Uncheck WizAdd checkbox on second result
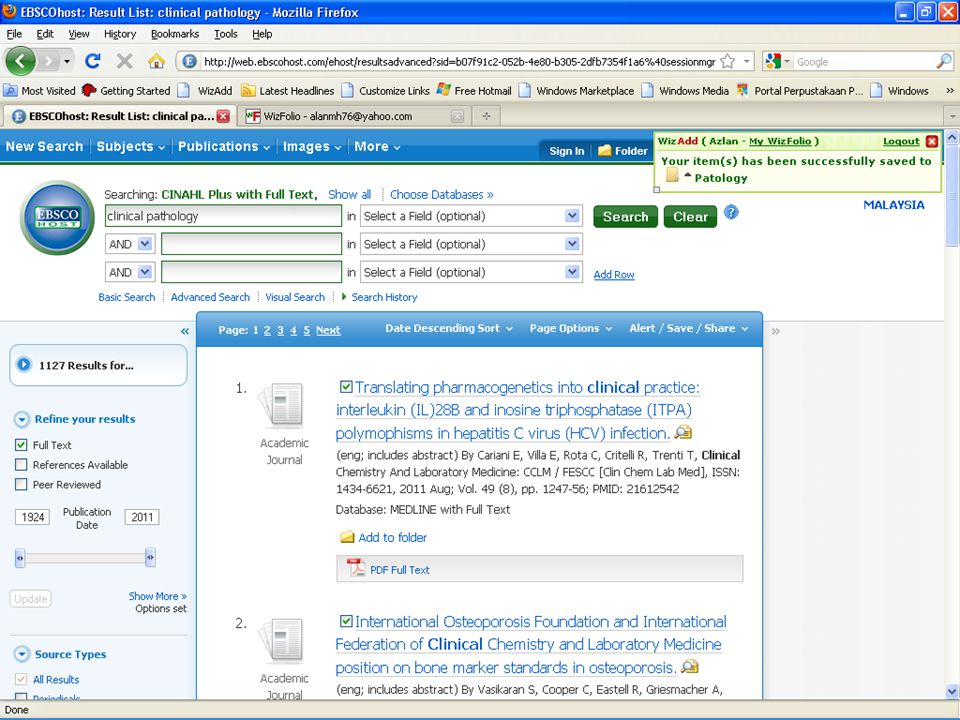Image resolution: width=960 pixels, height=720 pixels. point(346,621)
